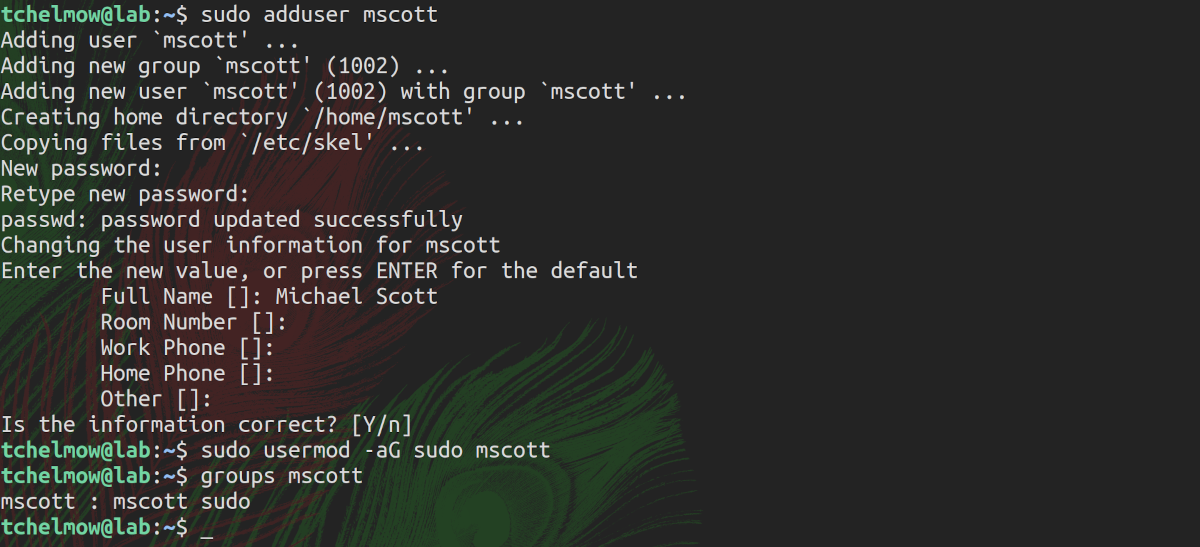Click the 'New password:' prompt line
The image size is (1200, 547).
pyautogui.click(x=81, y=169)
